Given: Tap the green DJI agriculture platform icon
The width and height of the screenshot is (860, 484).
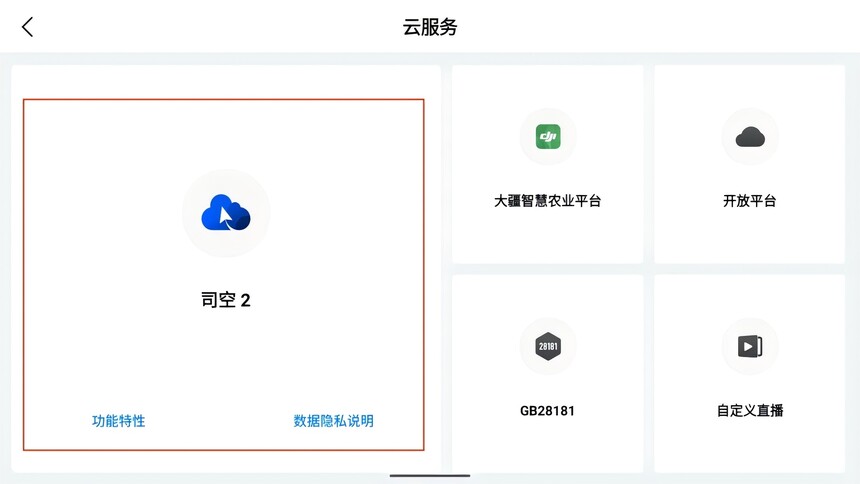Looking at the screenshot, I should (548, 137).
